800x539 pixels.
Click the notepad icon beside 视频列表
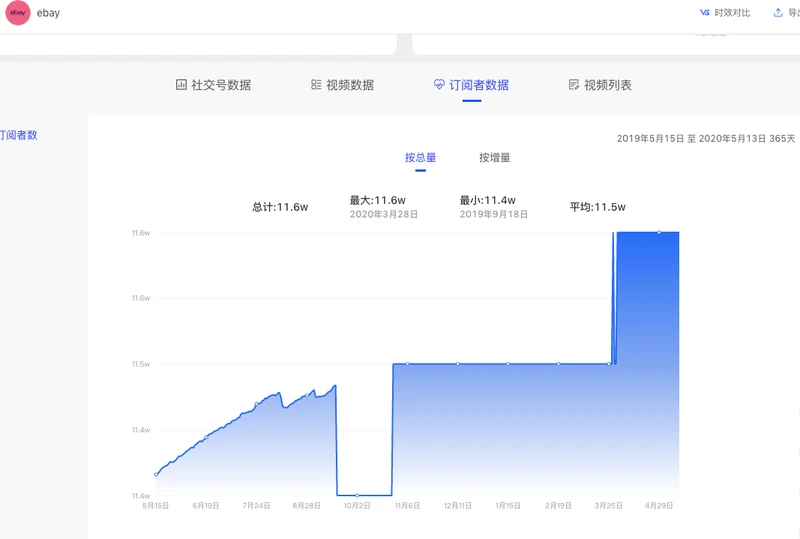(574, 85)
